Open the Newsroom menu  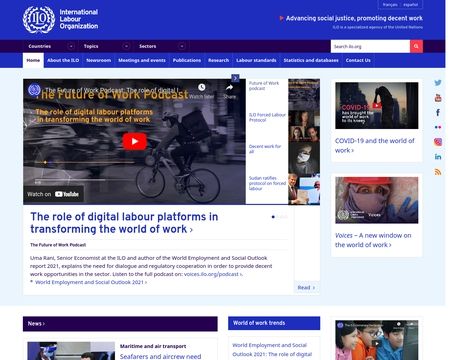pyautogui.click(x=99, y=60)
